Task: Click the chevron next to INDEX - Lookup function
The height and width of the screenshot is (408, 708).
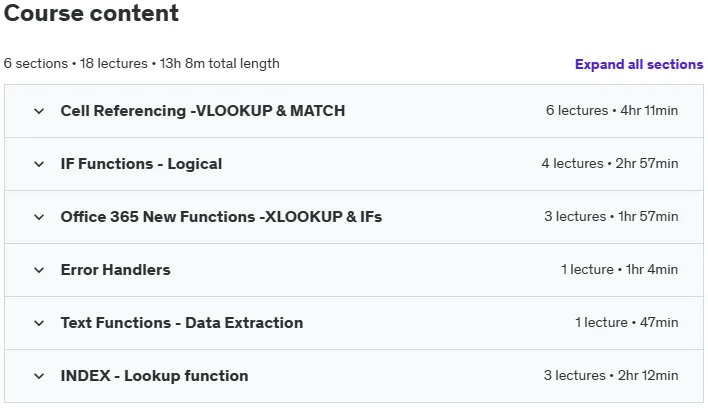Action: click(39, 376)
